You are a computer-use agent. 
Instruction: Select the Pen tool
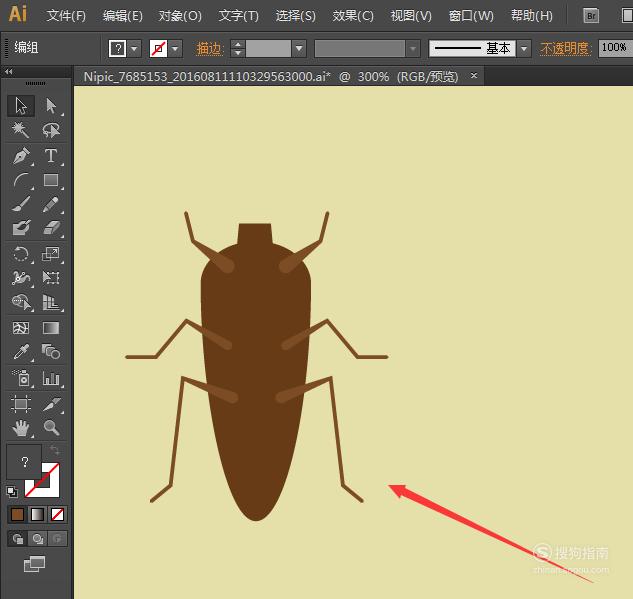21,156
